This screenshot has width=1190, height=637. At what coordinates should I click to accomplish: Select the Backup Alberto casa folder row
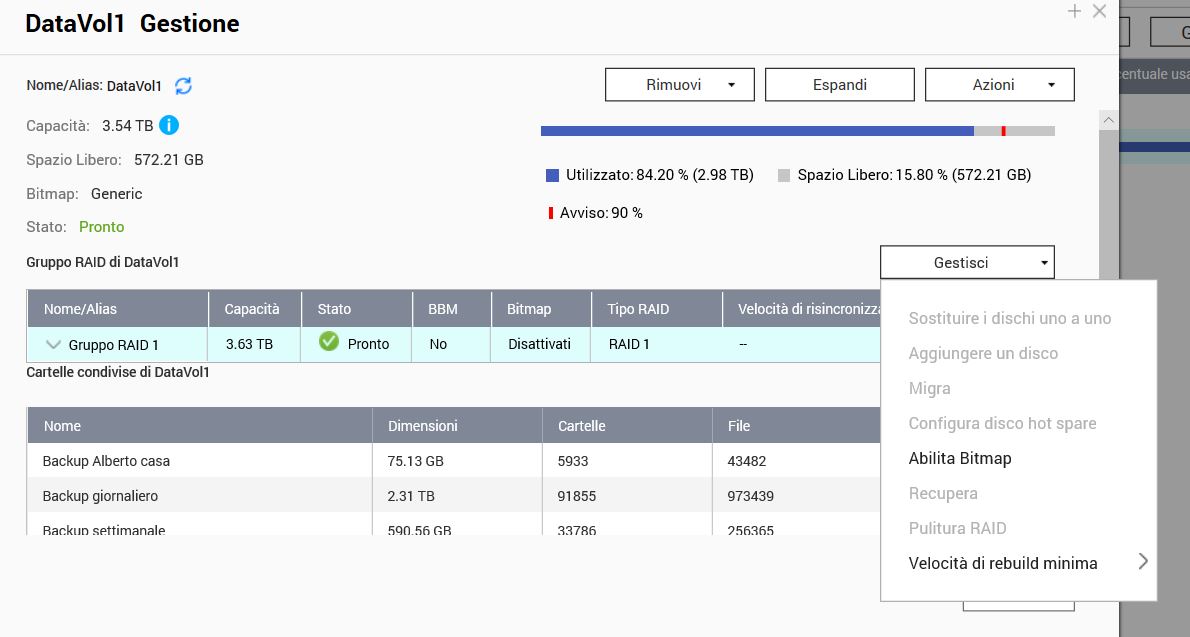(x=106, y=461)
